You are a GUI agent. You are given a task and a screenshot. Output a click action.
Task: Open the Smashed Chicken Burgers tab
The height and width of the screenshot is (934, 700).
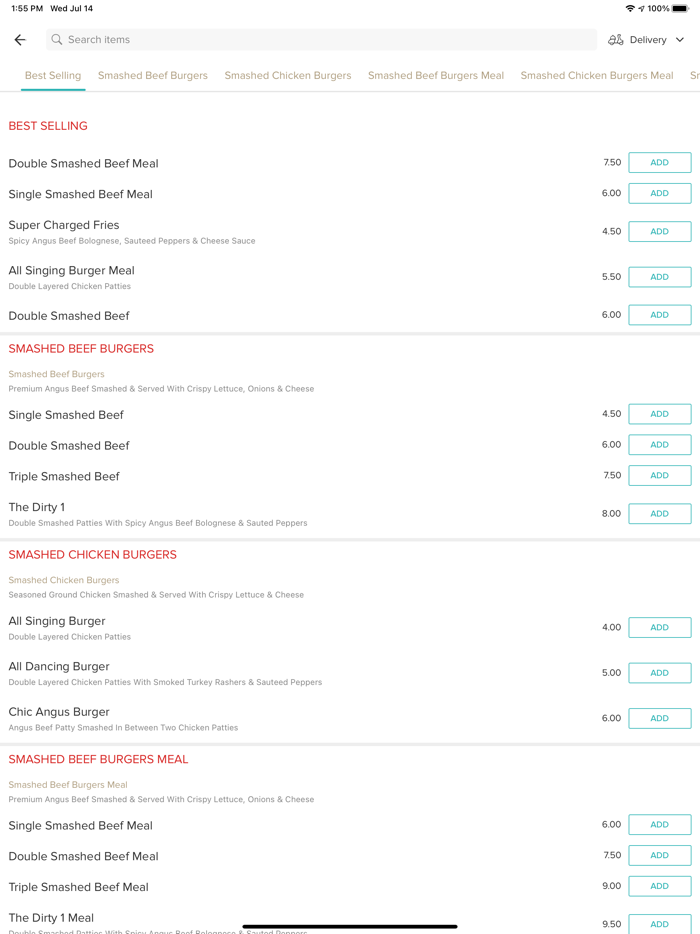288,75
